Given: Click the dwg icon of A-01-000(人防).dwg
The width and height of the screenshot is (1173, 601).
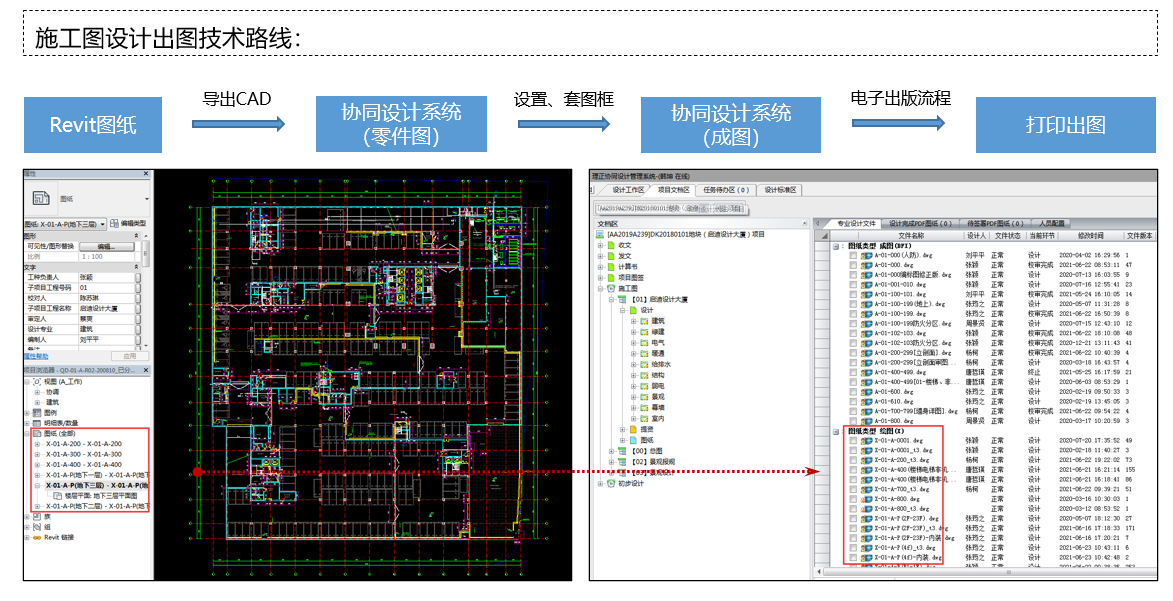Looking at the screenshot, I should pos(866,255).
